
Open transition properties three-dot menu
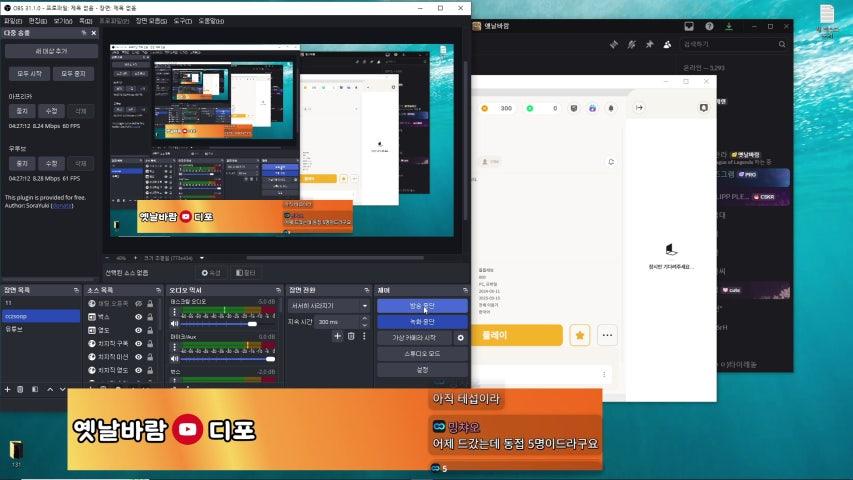[364, 336]
